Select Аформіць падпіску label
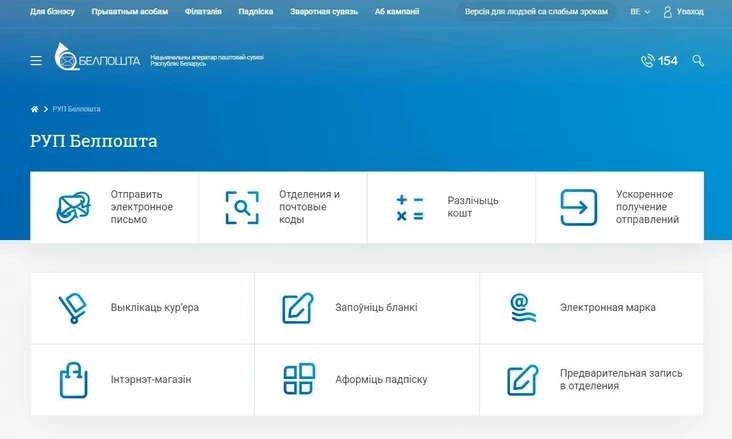Viewport: 732px width, 439px height. pyautogui.click(x=381, y=380)
